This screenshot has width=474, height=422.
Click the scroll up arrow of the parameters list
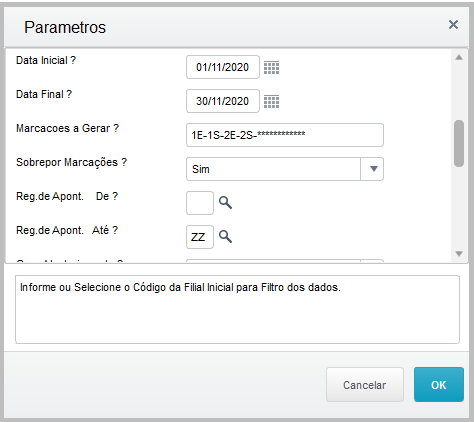[459, 57]
